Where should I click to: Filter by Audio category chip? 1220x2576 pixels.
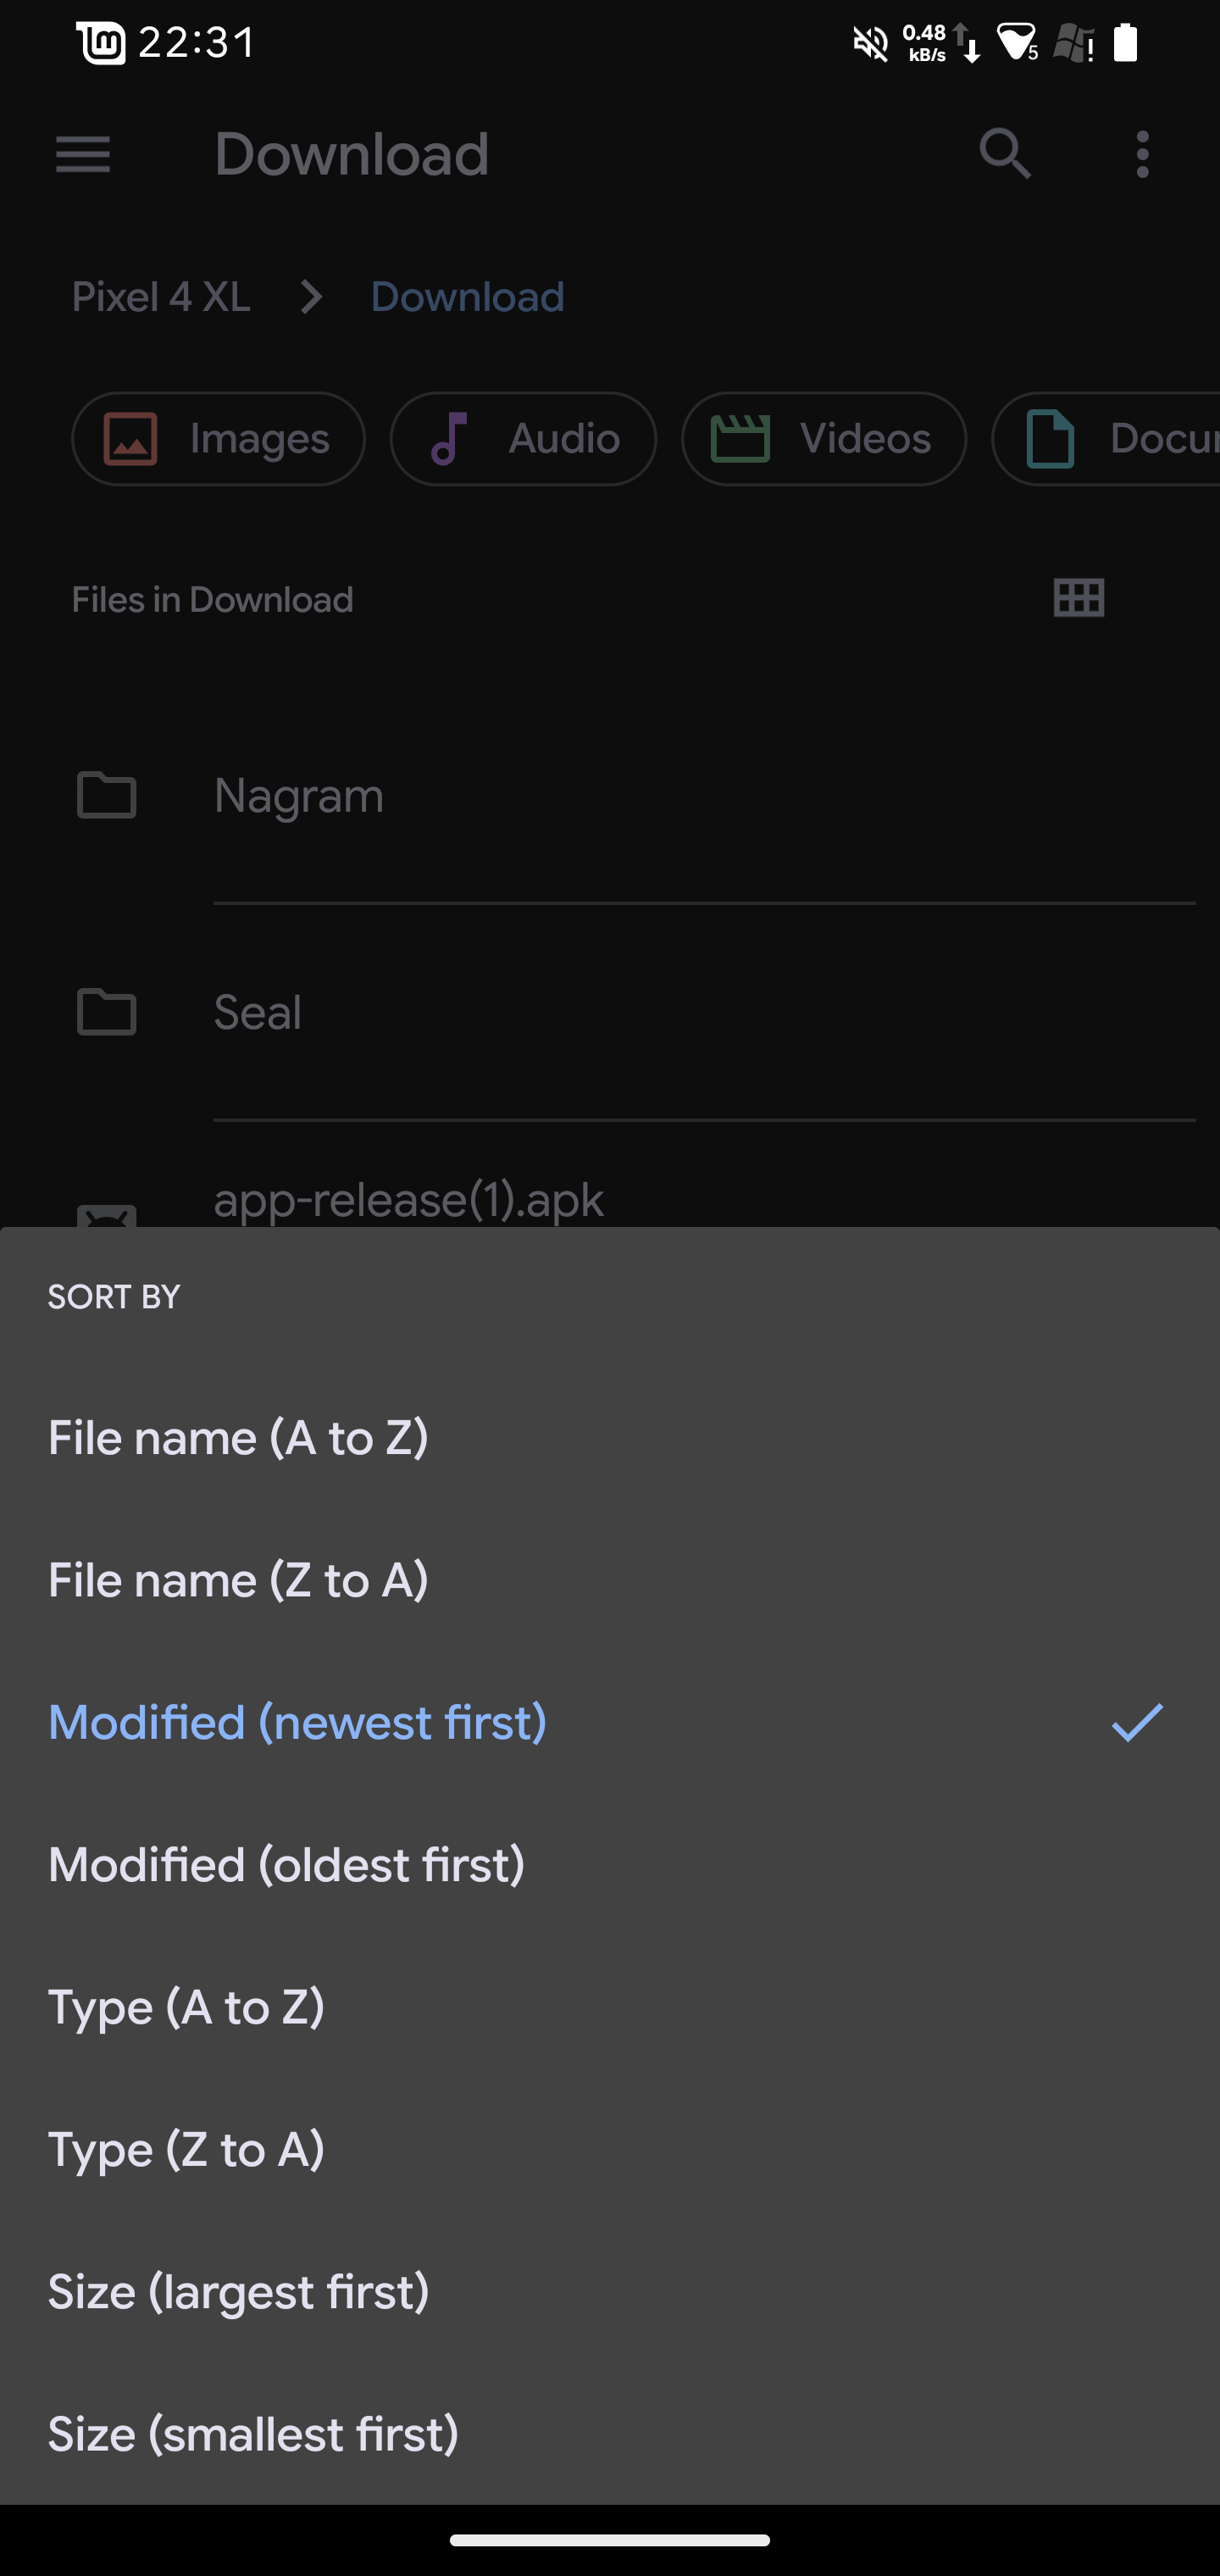523,439
